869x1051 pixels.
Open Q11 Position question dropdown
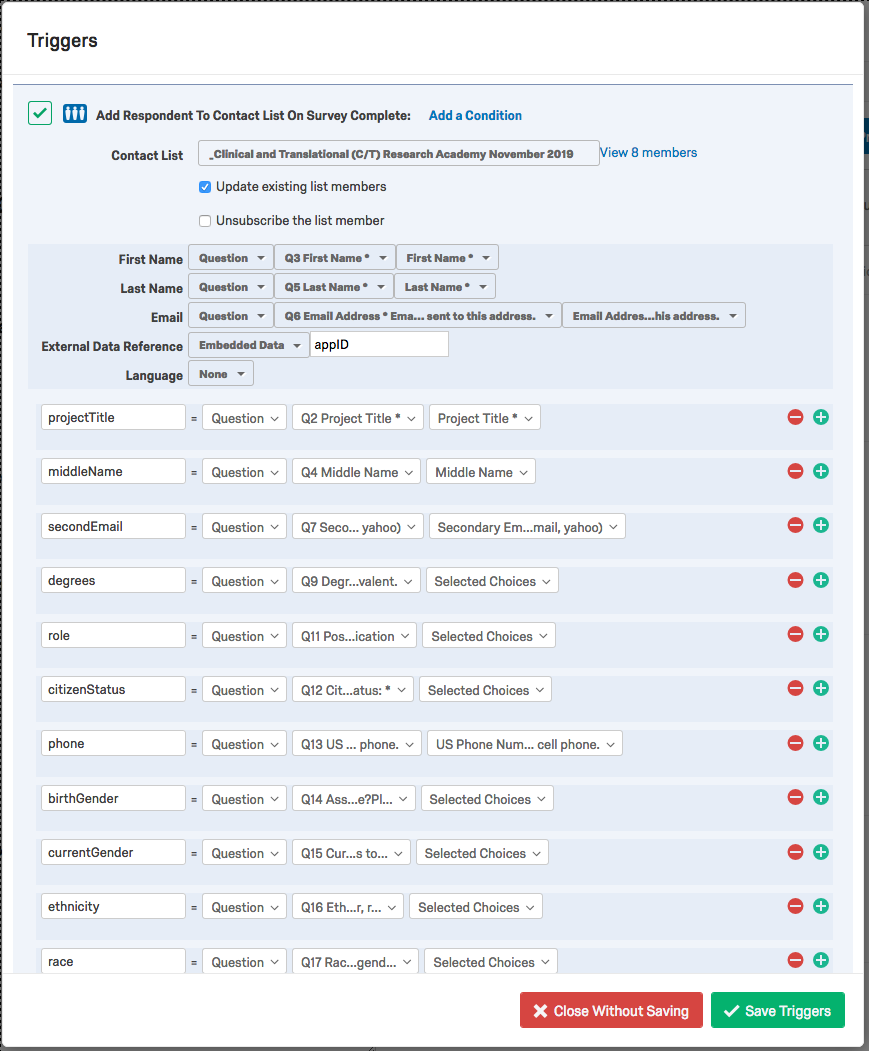[x=354, y=636]
